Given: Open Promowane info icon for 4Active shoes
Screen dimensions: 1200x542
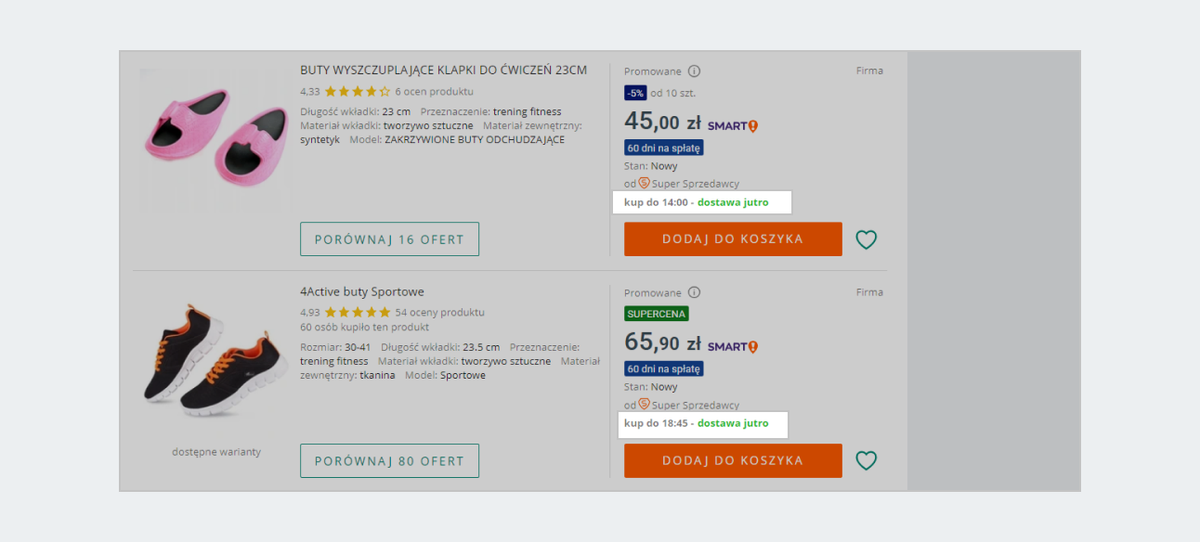Looking at the screenshot, I should (694, 293).
